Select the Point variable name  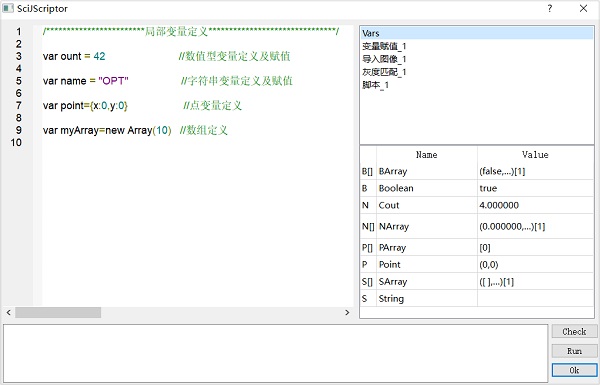(x=390, y=264)
